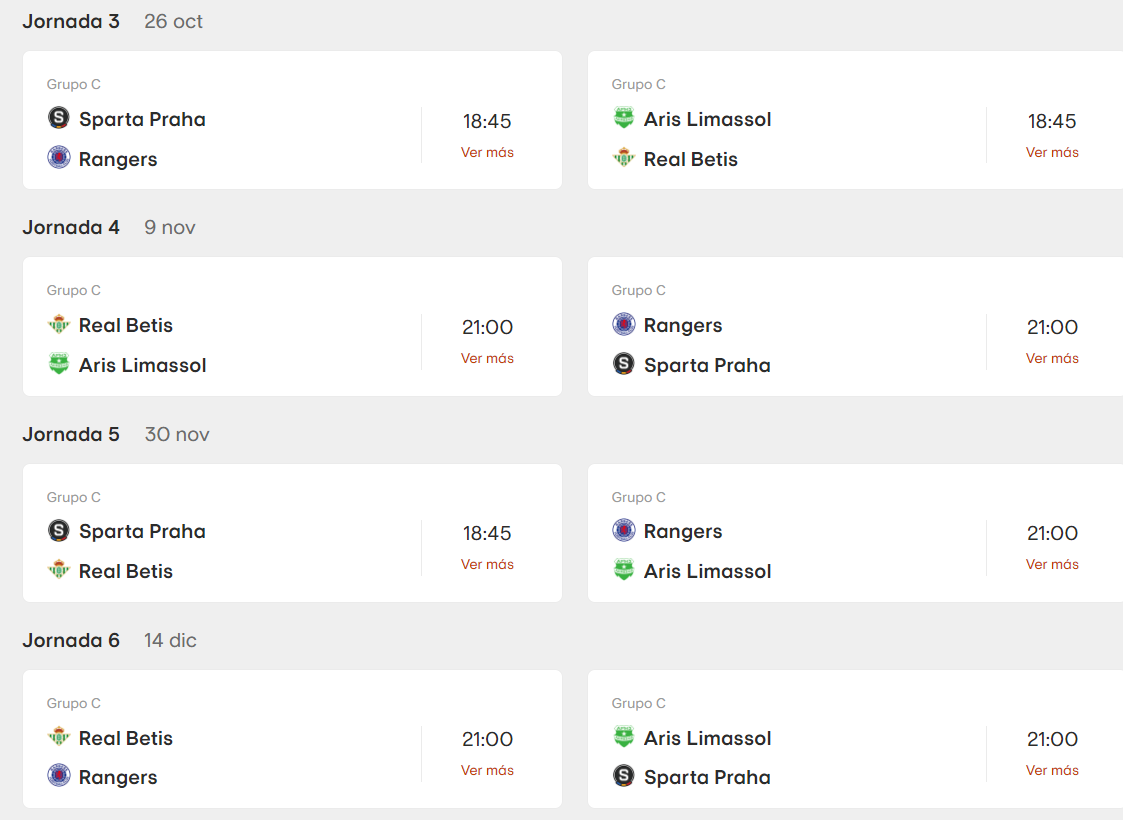Select Aris Limassol crest in Jornada 5
1123x820 pixels.
tap(624, 571)
